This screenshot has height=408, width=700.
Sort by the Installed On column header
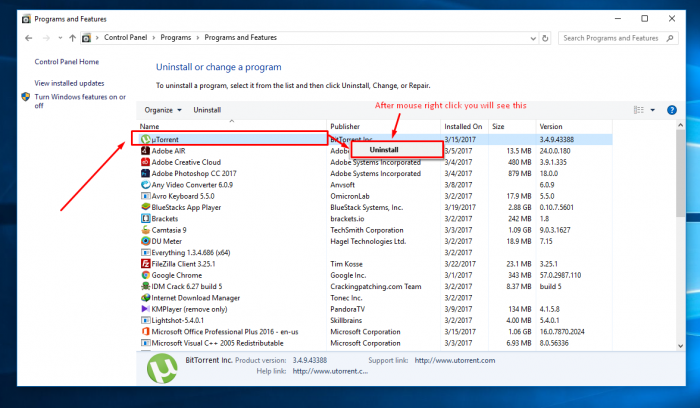point(465,126)
